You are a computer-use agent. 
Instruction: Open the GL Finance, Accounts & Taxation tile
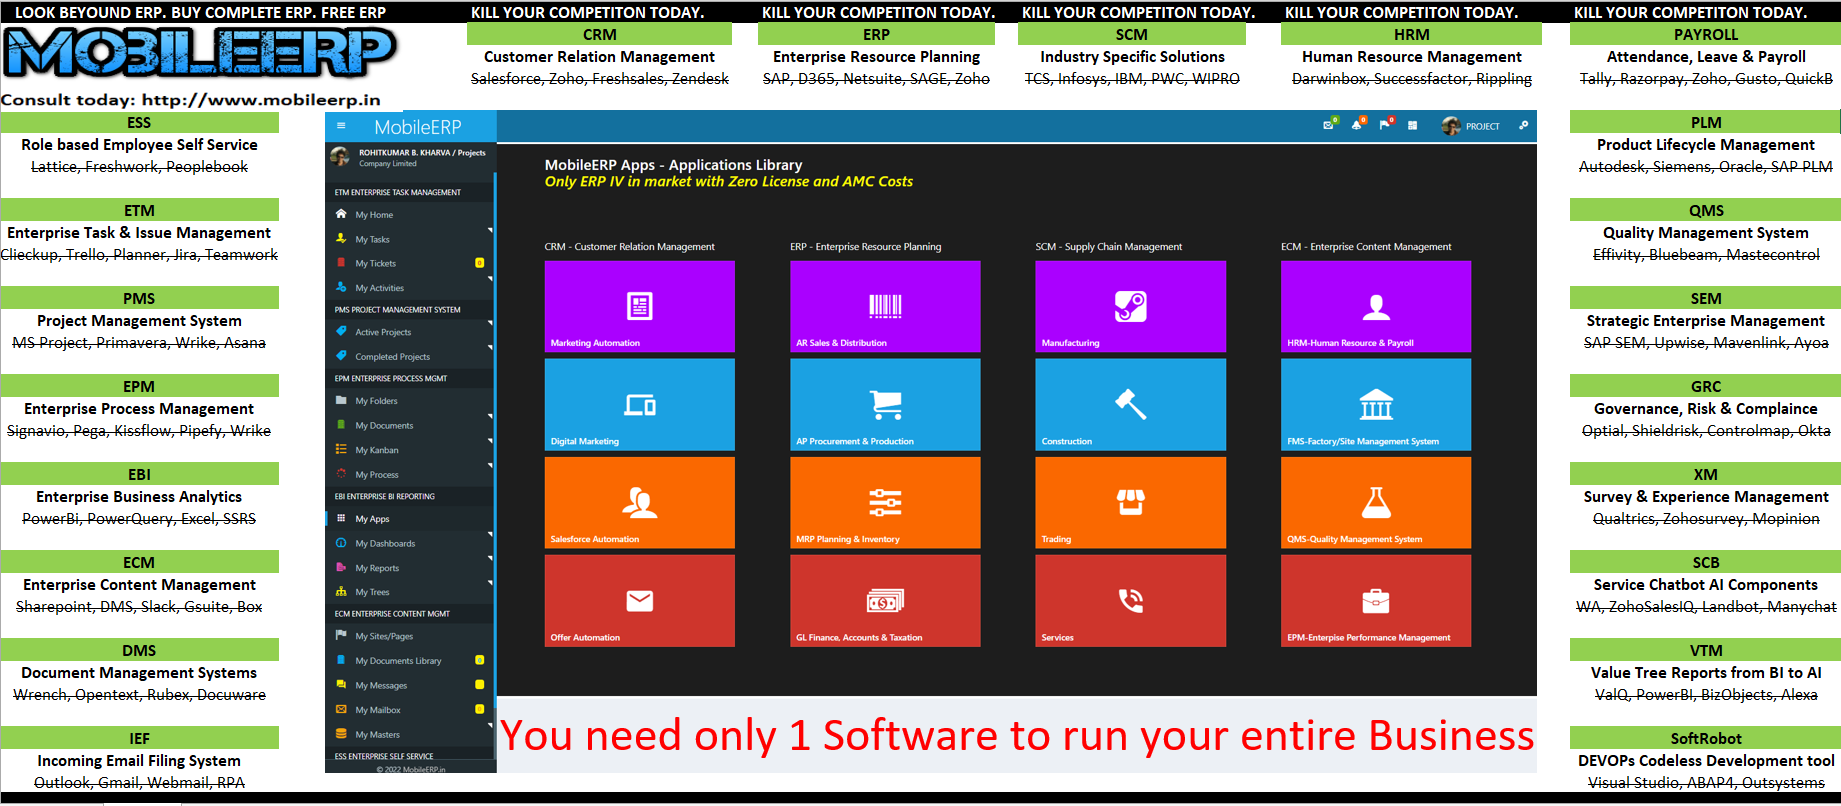click(885, 600)
